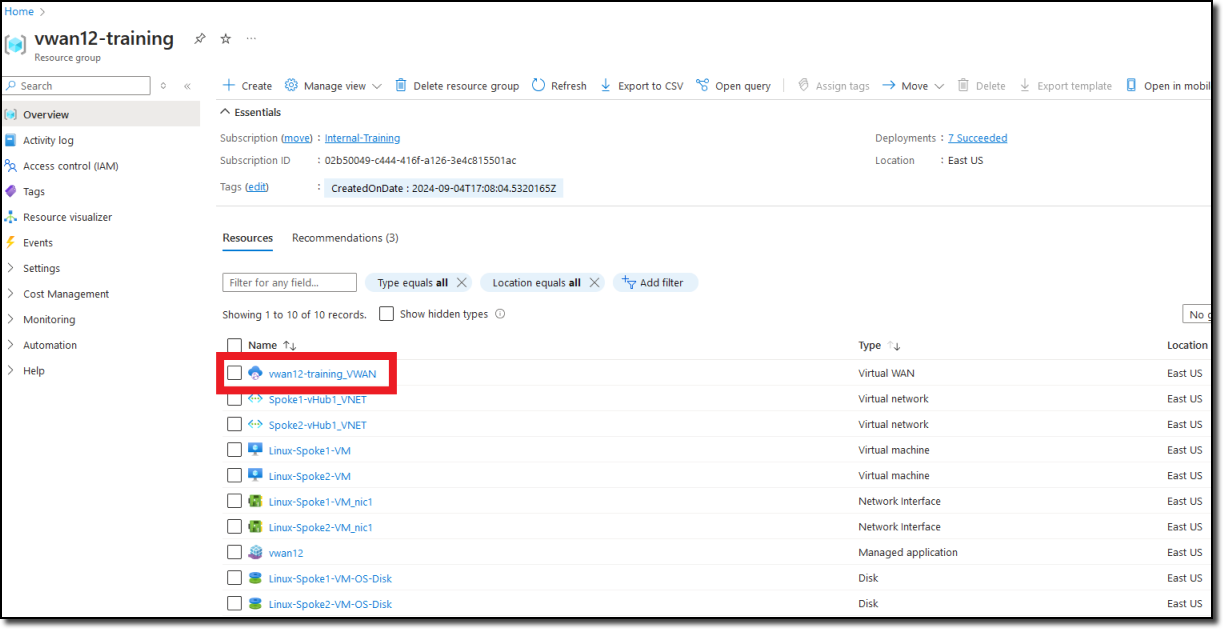The image size is (1223, 629).
Task: Click the Add filter button
Action: 655,283
